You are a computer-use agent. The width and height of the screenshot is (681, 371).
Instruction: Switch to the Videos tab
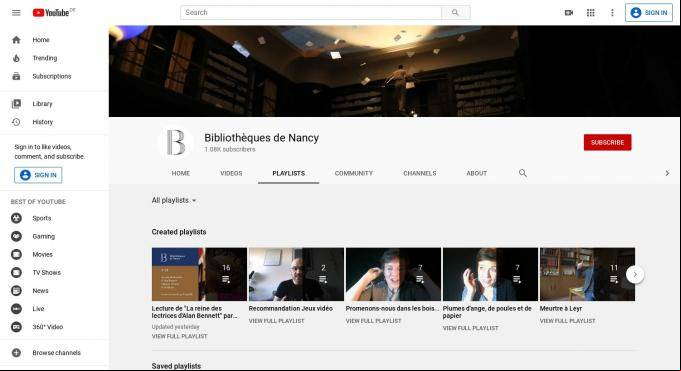[x=231, y=173]
